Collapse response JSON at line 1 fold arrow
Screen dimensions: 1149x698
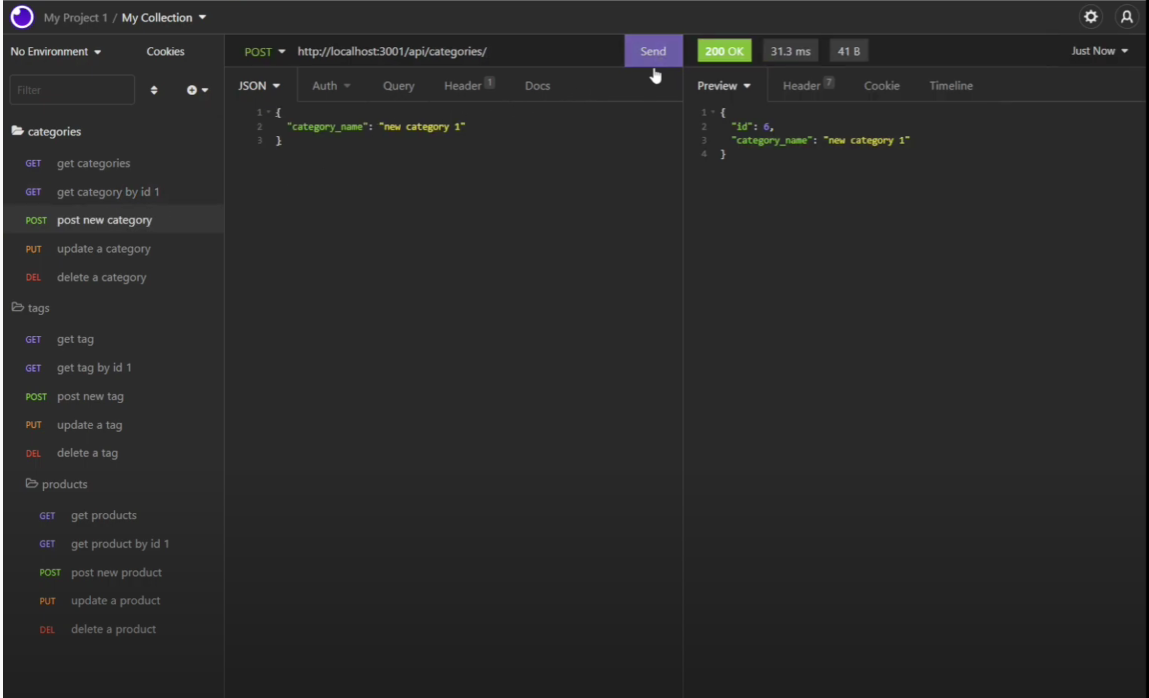click(x=712, y=112)
